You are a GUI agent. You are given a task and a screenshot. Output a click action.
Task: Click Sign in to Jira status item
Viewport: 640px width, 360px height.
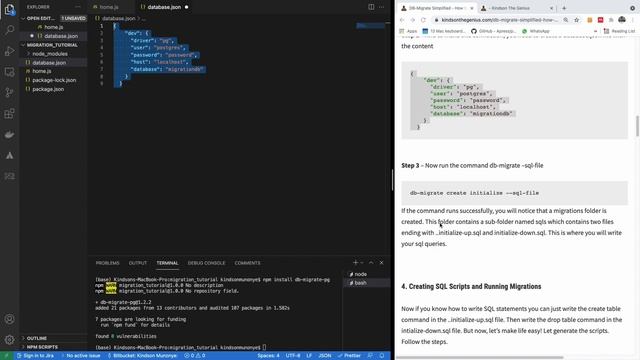tap(35, 356)
